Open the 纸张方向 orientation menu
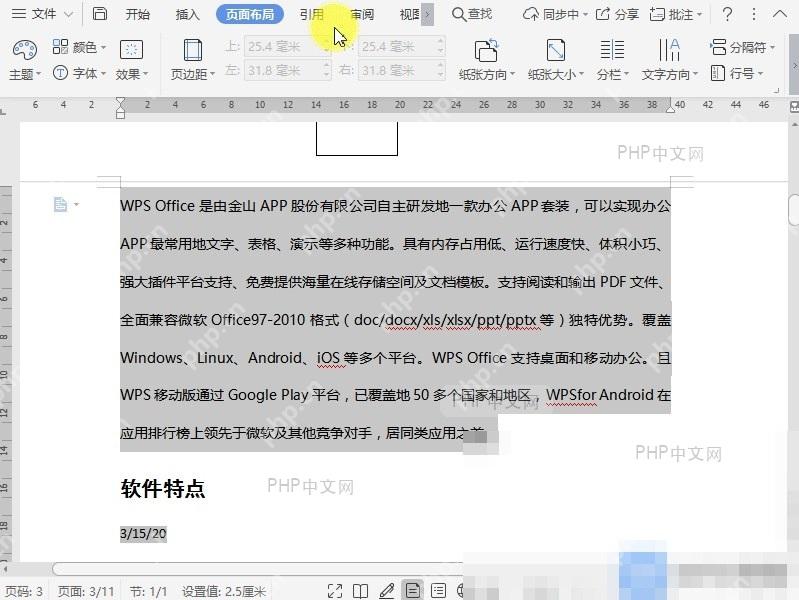Screen dimensions: 799x600 (487, 60)
